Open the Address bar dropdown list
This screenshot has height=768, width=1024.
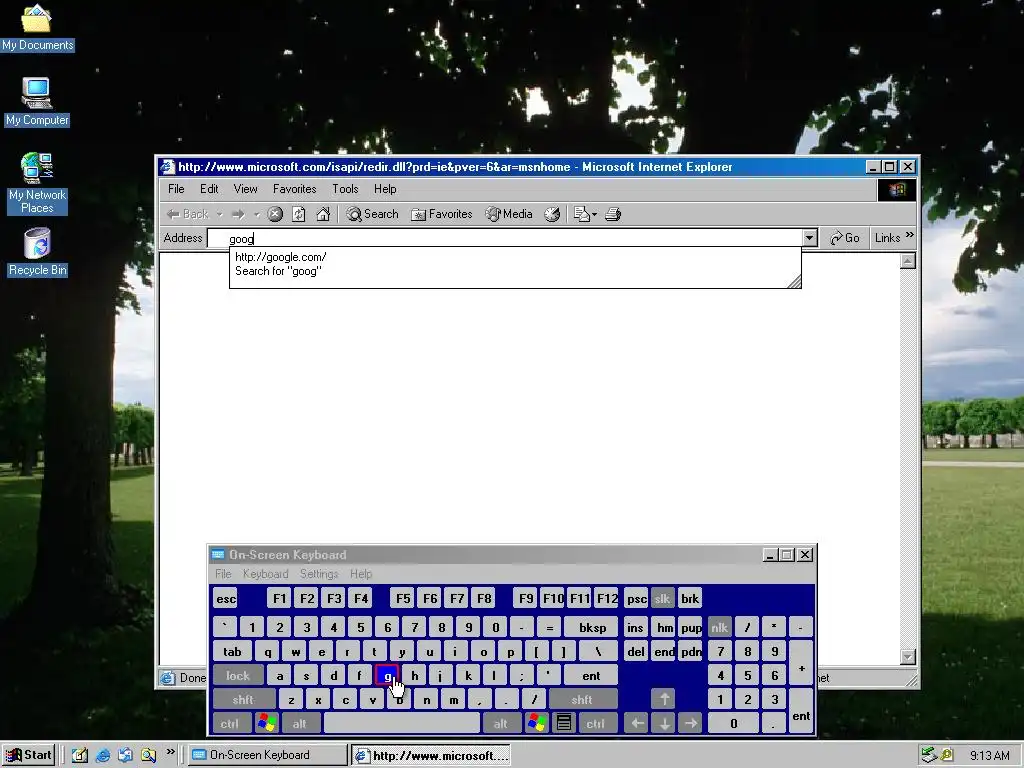pos(810,238)
